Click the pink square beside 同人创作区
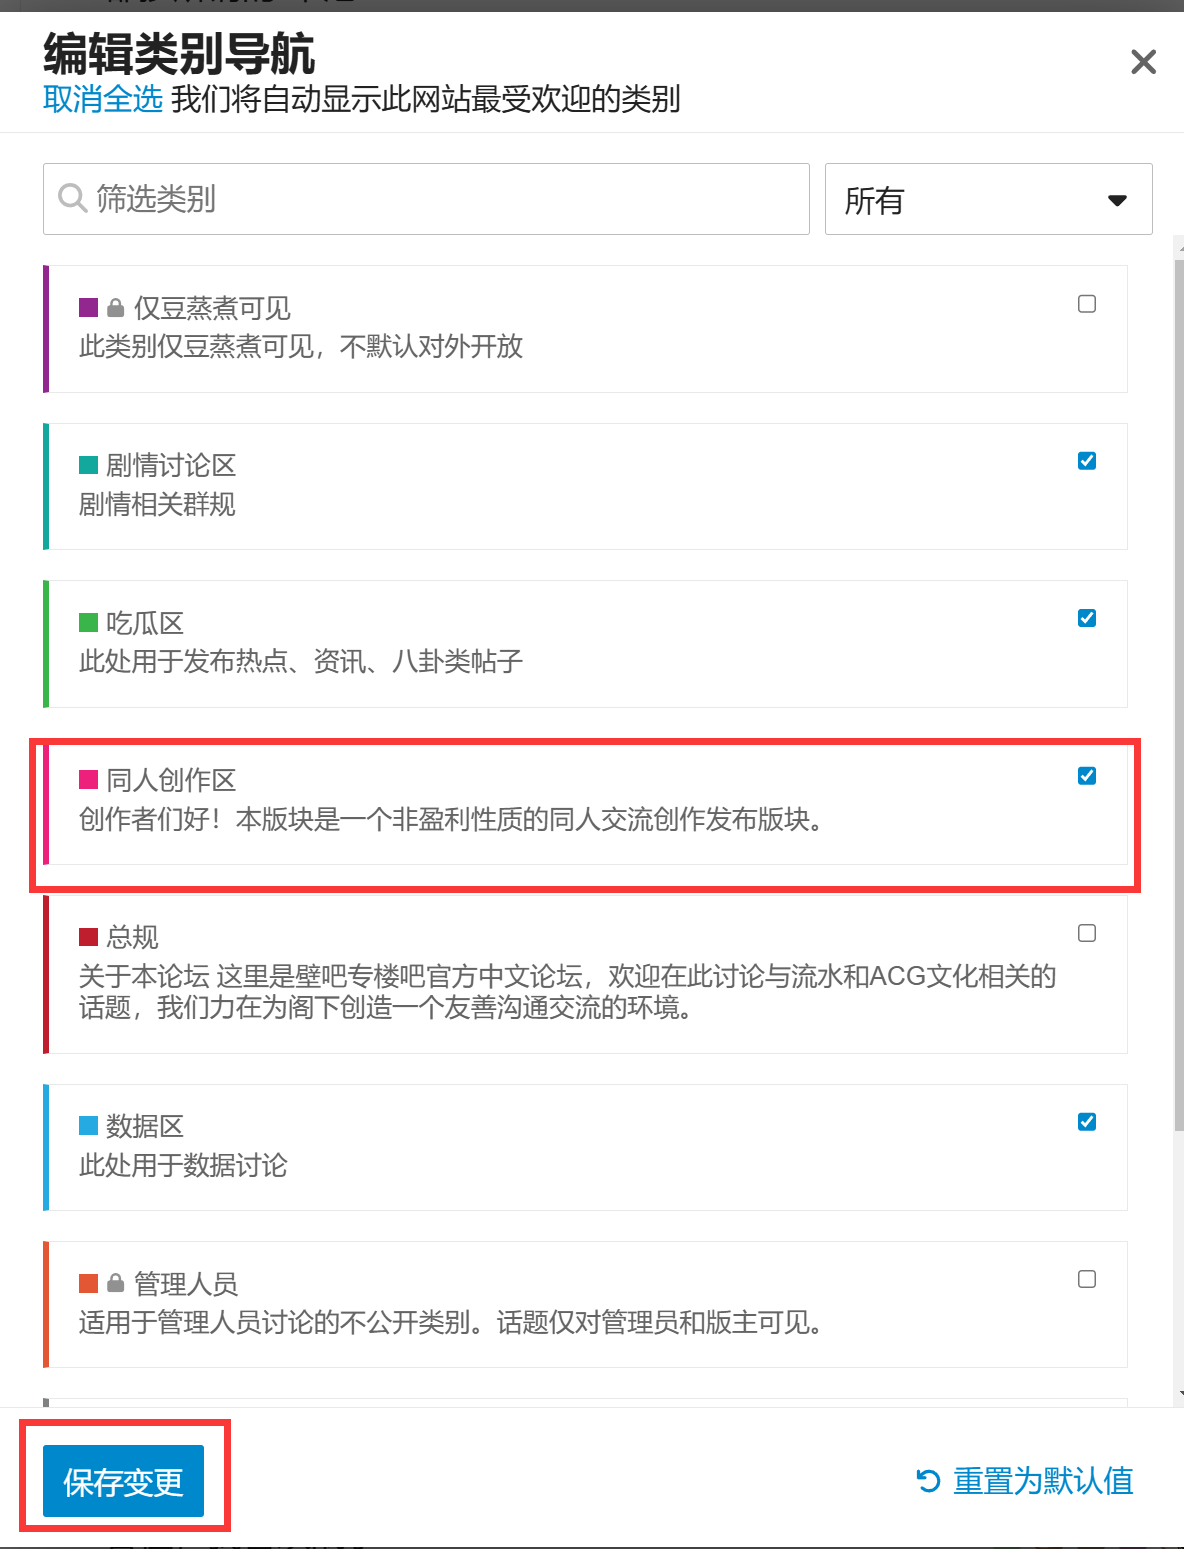This screenshot has height=1549, width=1184. 88,780
